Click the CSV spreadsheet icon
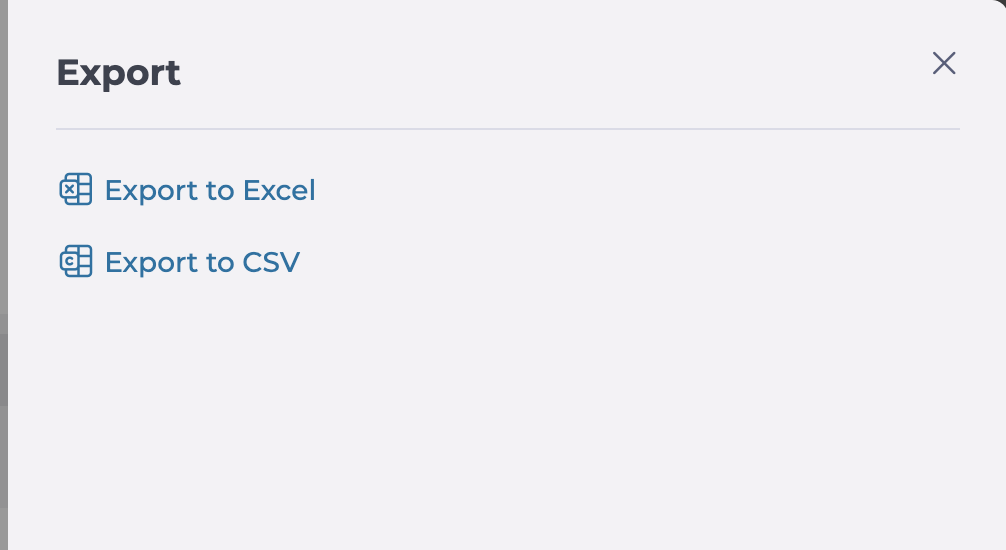This screenshot has height=550, width=1006. tap(76, 261)
